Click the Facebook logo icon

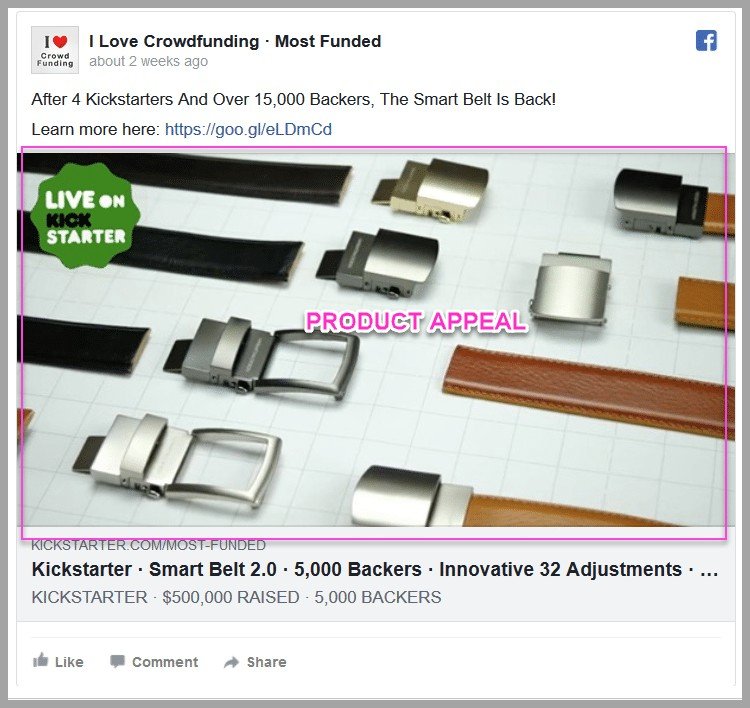706,41
